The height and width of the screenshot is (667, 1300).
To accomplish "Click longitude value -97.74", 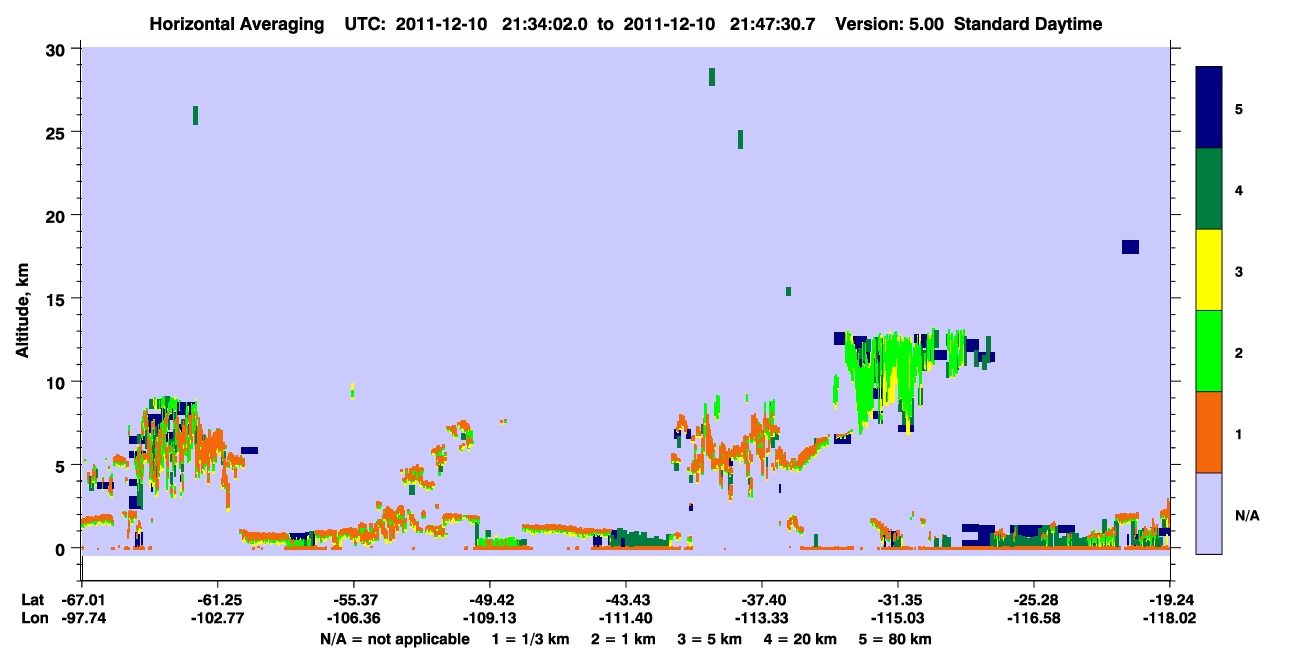I will (x=82, y=618).
